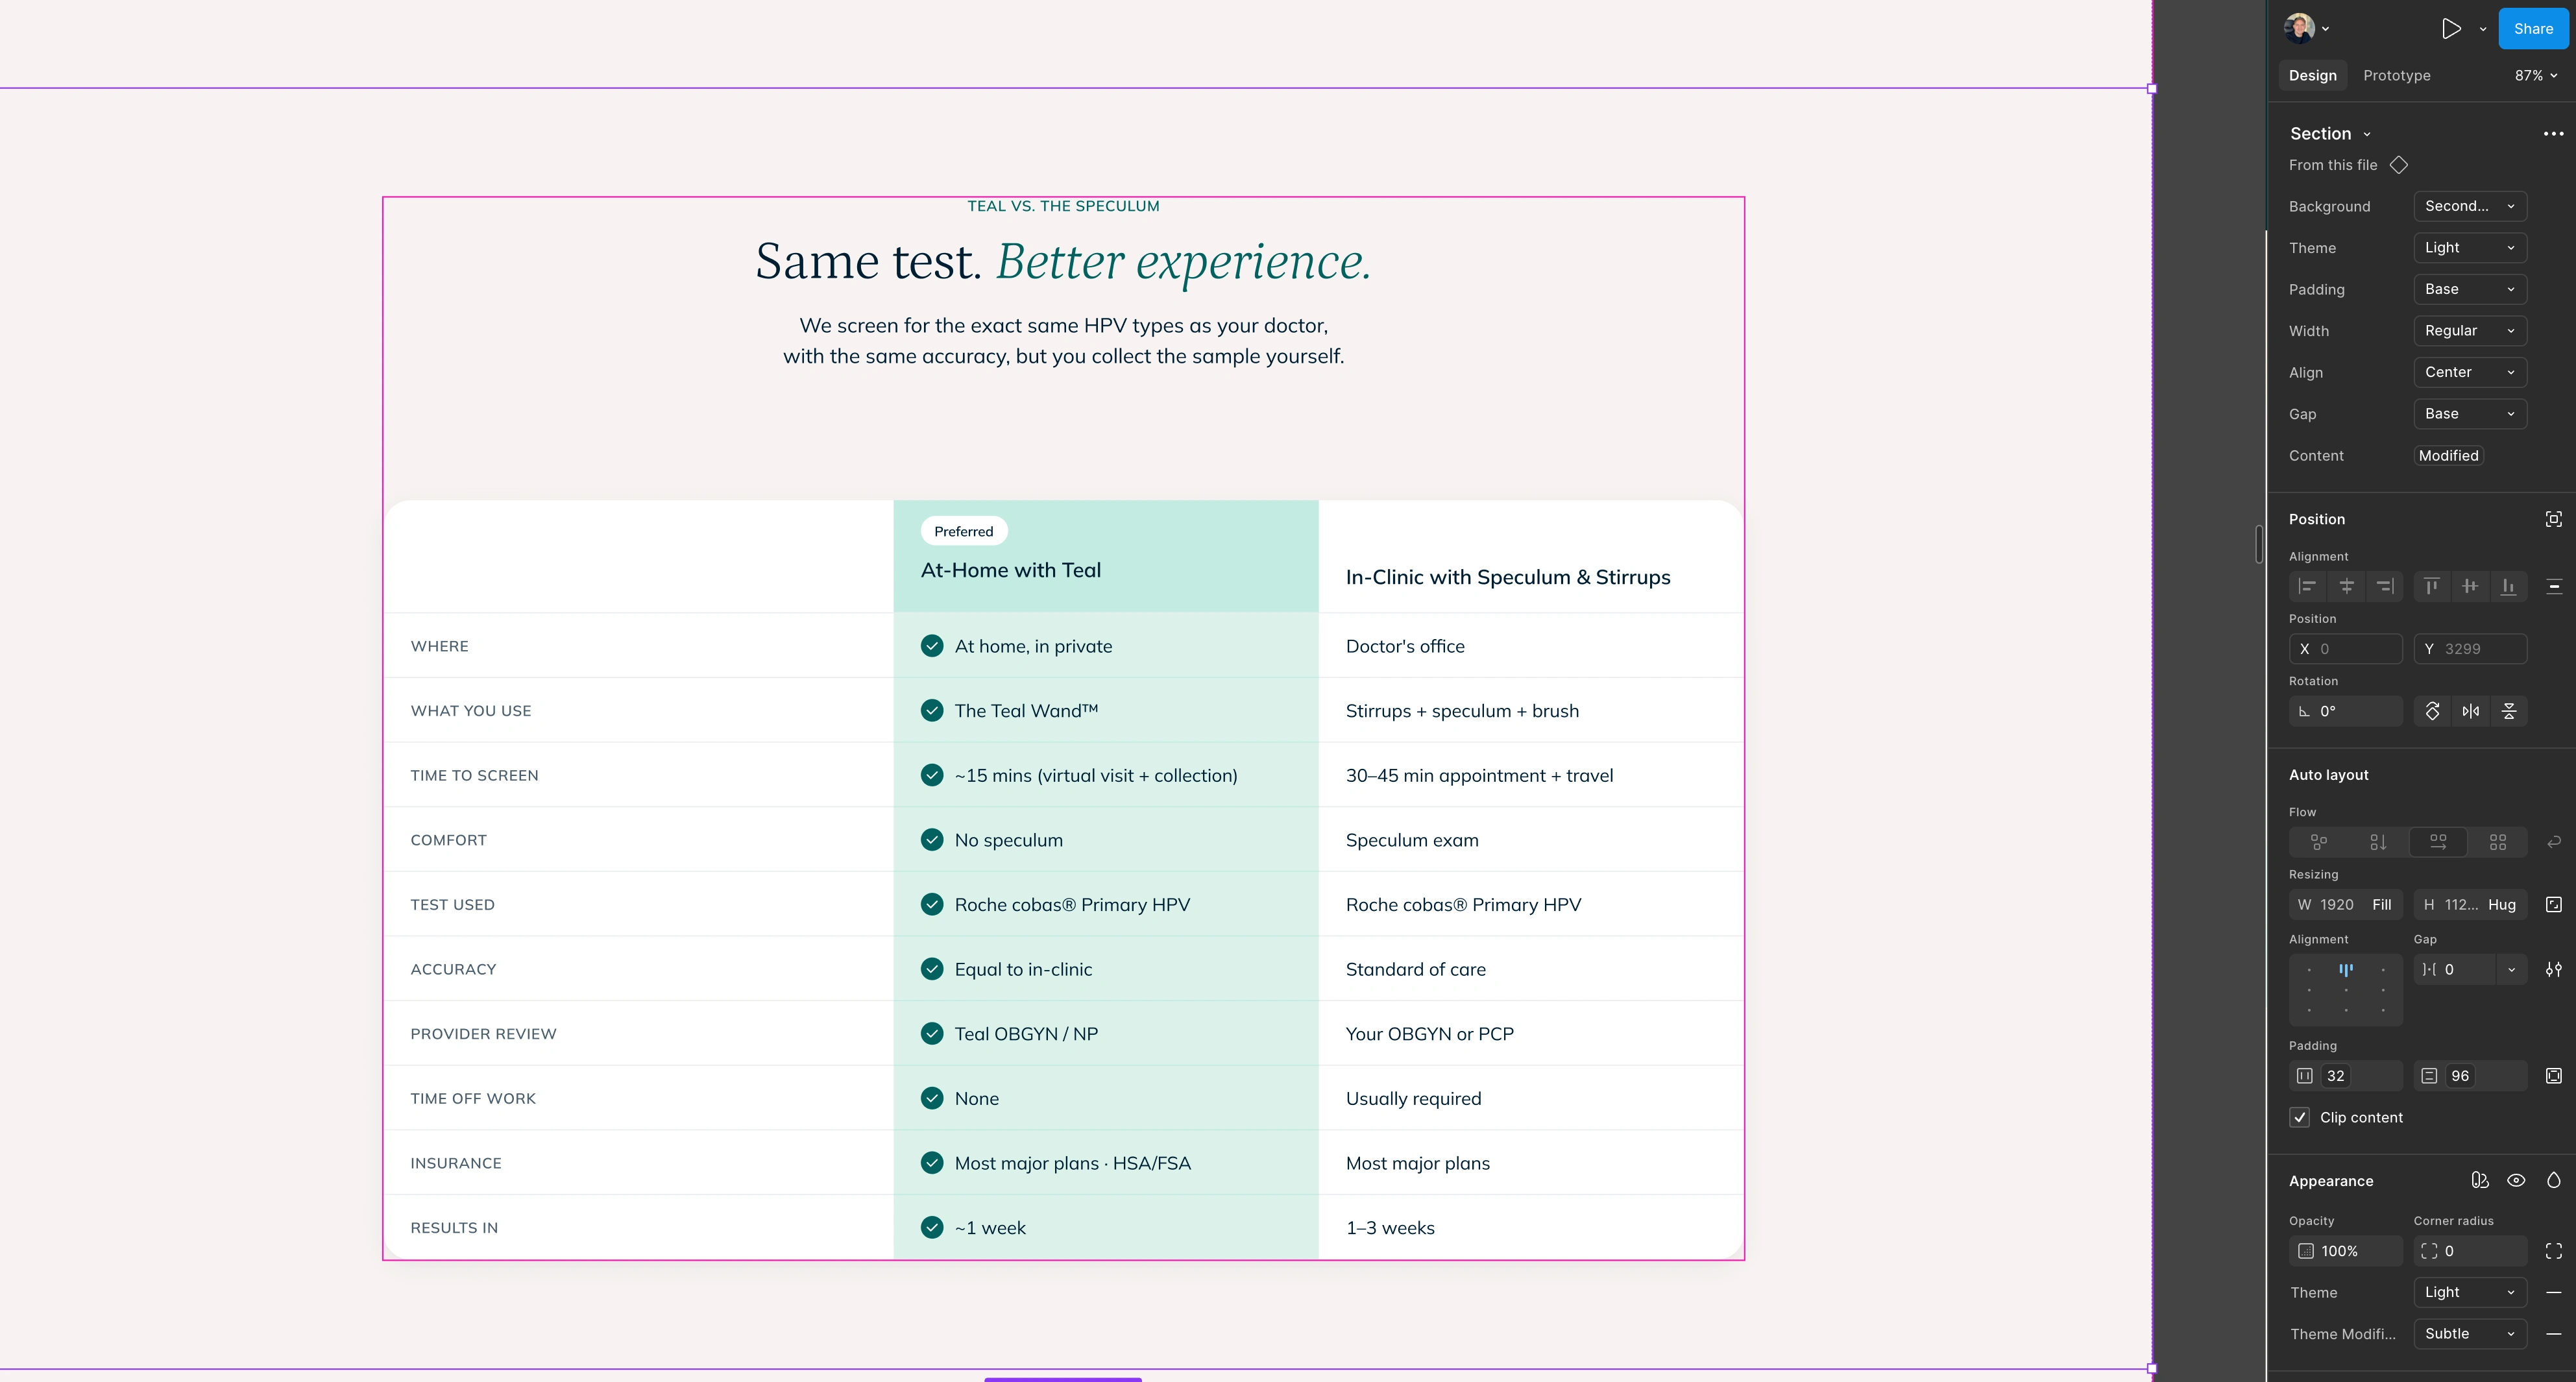Toggle layer visibility eye in Appearance

pyautogui.click(x=2516, y=1181)
